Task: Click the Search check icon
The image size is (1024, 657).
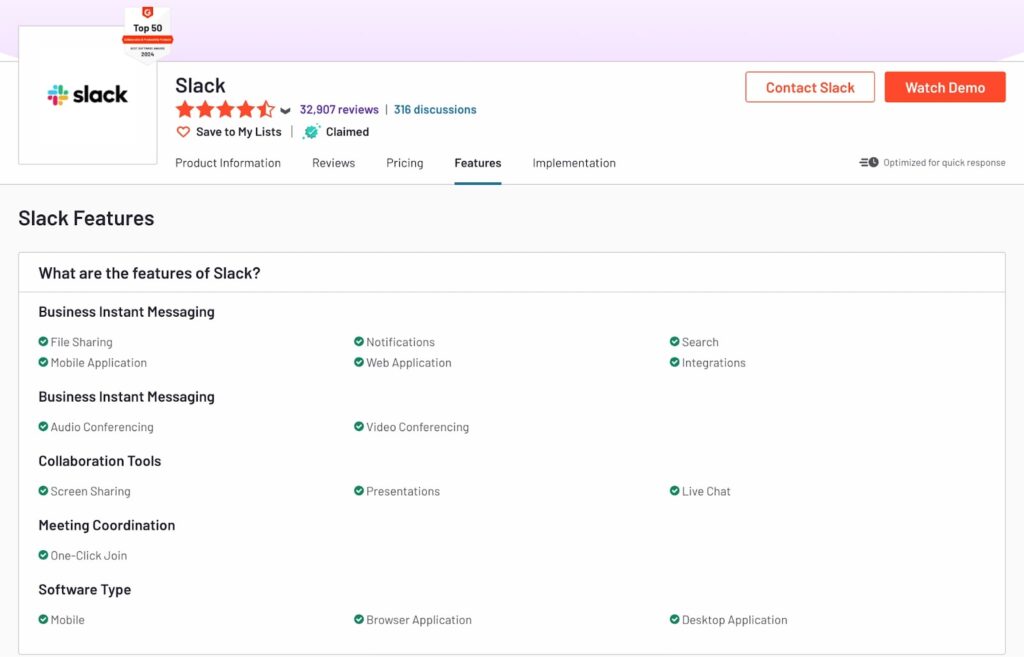Action: 675,342
